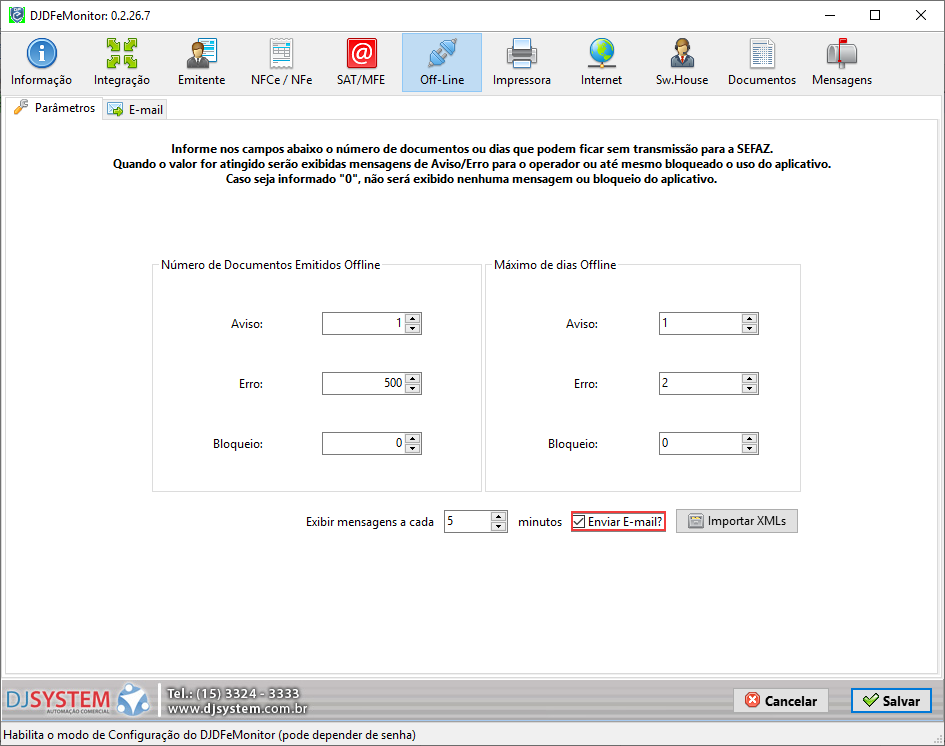Increase Bloqueio value for max offline days
The width and height of the screenshot is (945, 746).
pos(749,438)
